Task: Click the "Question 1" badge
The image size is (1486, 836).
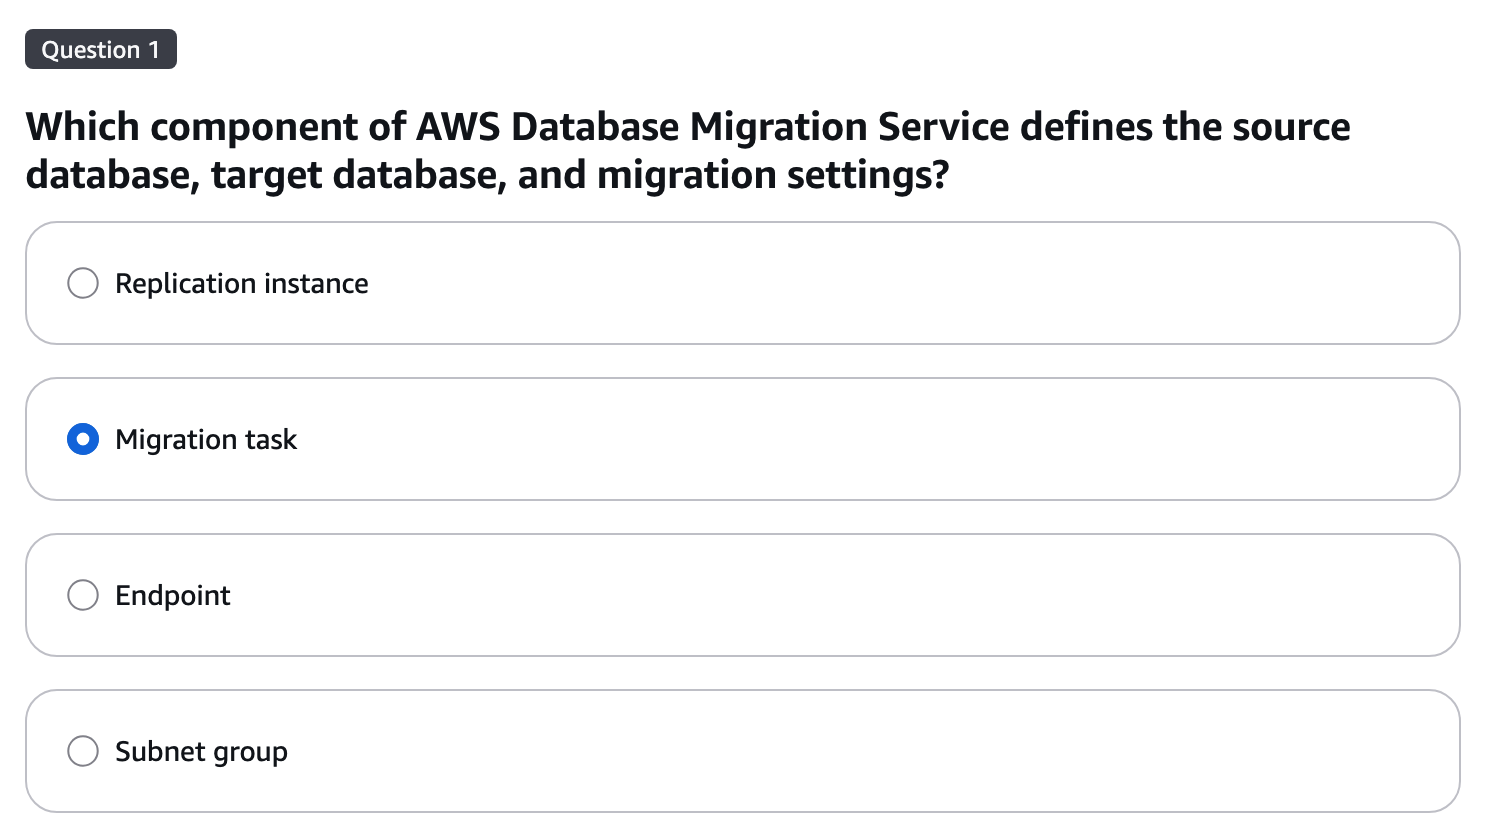Action: click(101, 49)
